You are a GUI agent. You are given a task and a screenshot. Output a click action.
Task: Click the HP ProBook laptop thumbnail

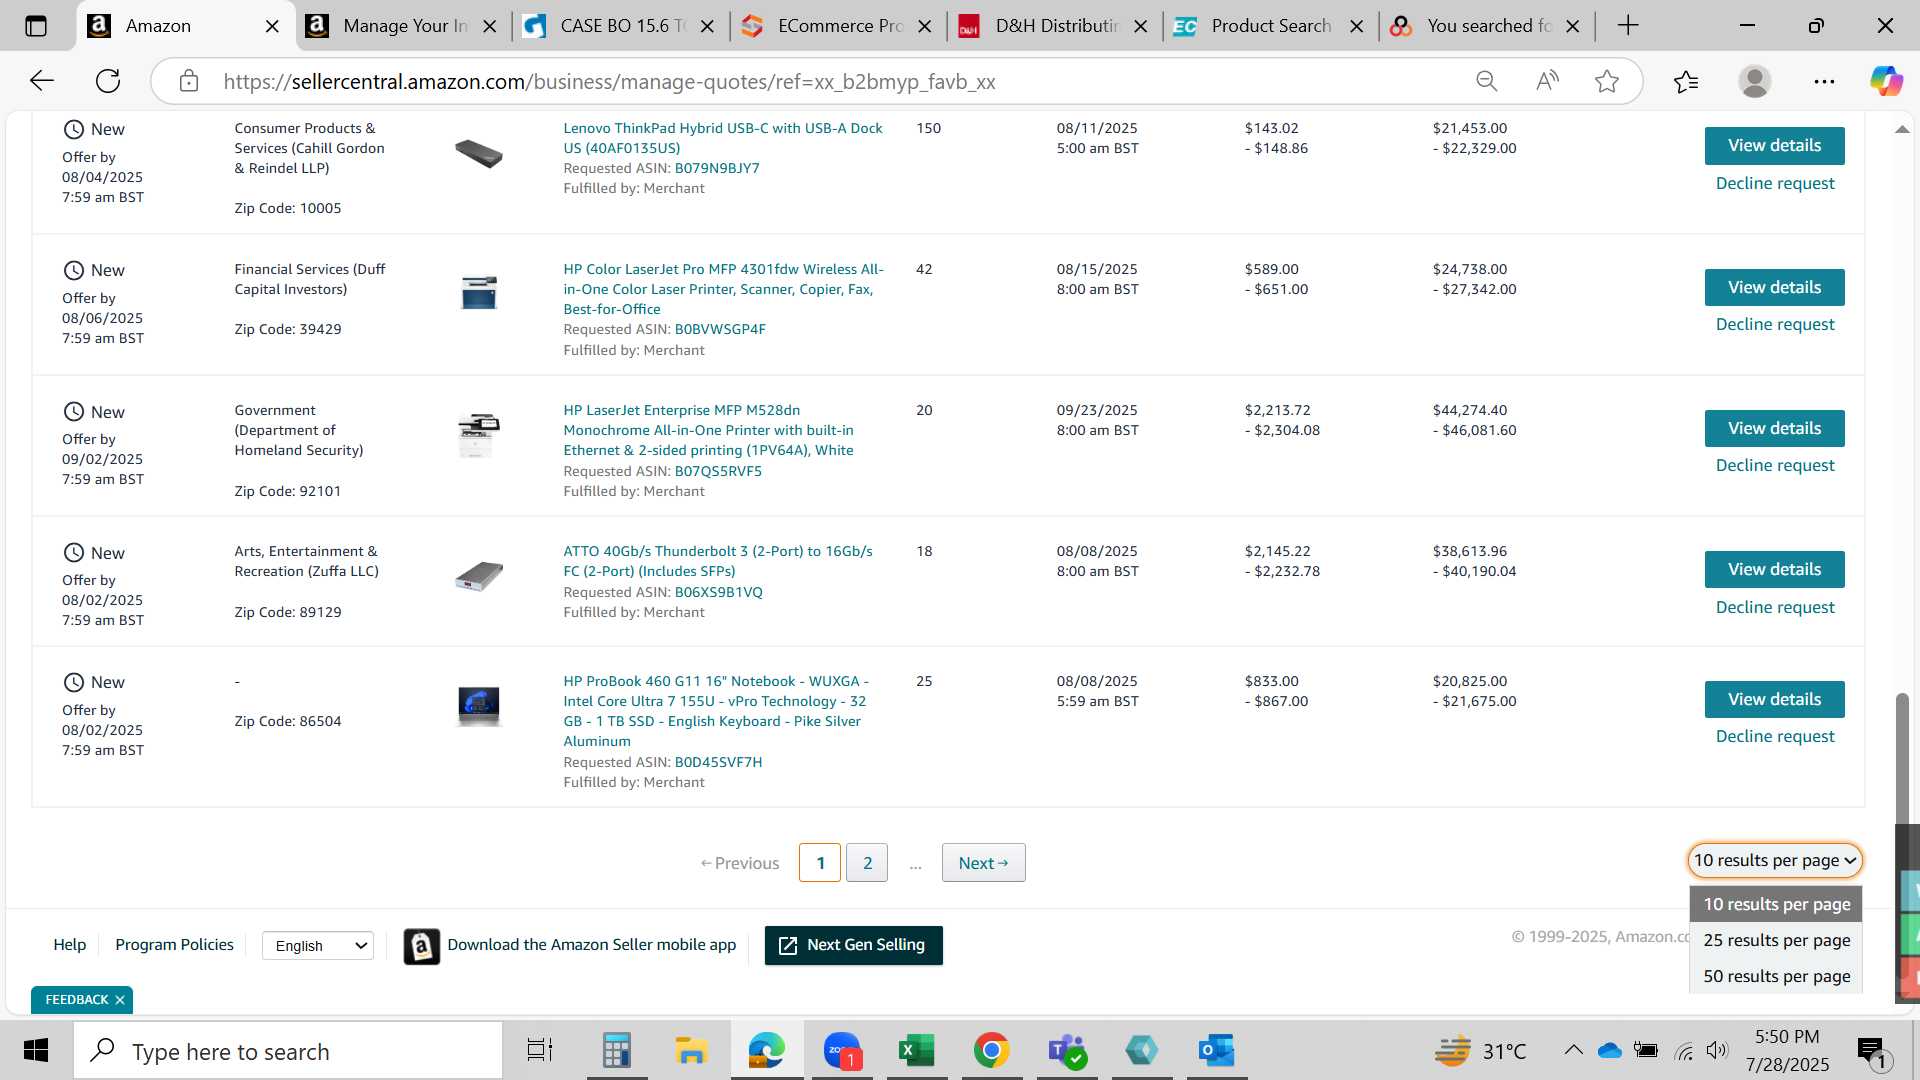479,706
